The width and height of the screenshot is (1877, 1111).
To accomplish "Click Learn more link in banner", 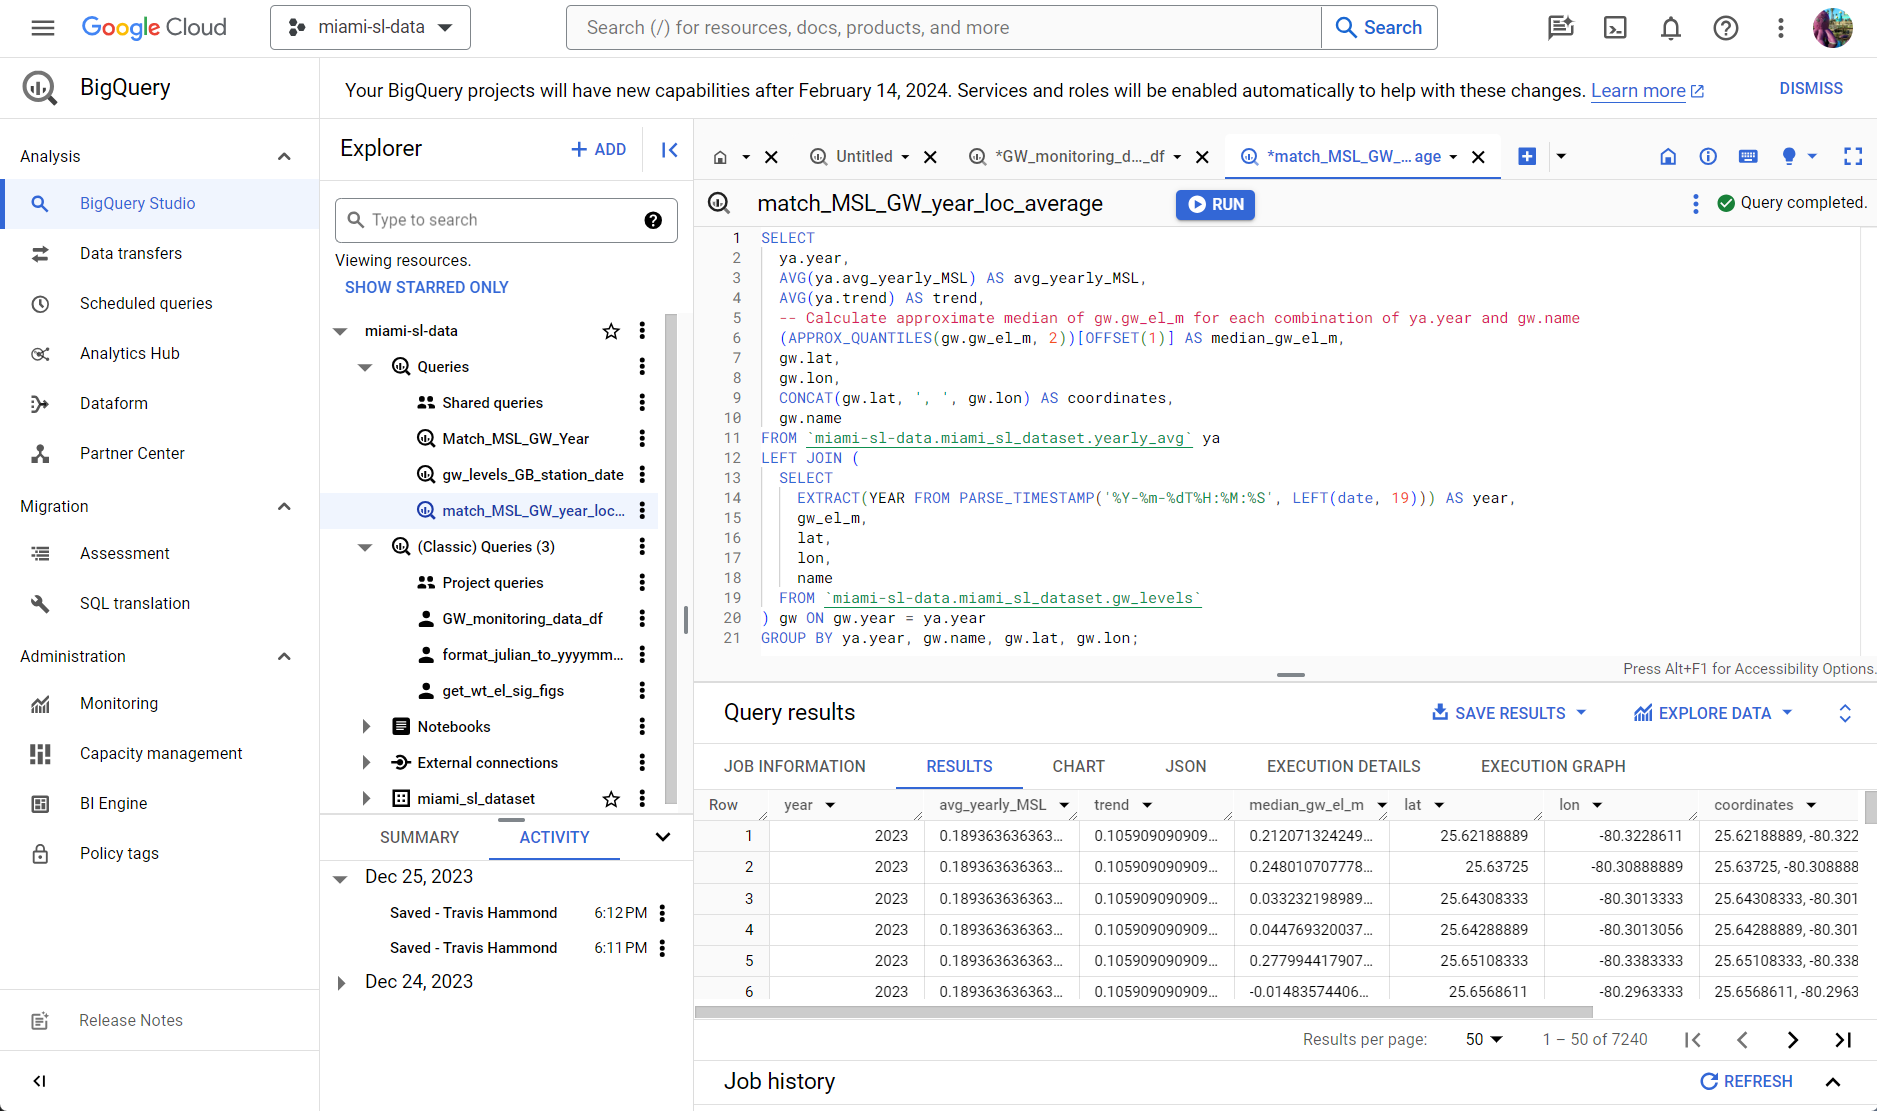I will (x=1647, y=91).
